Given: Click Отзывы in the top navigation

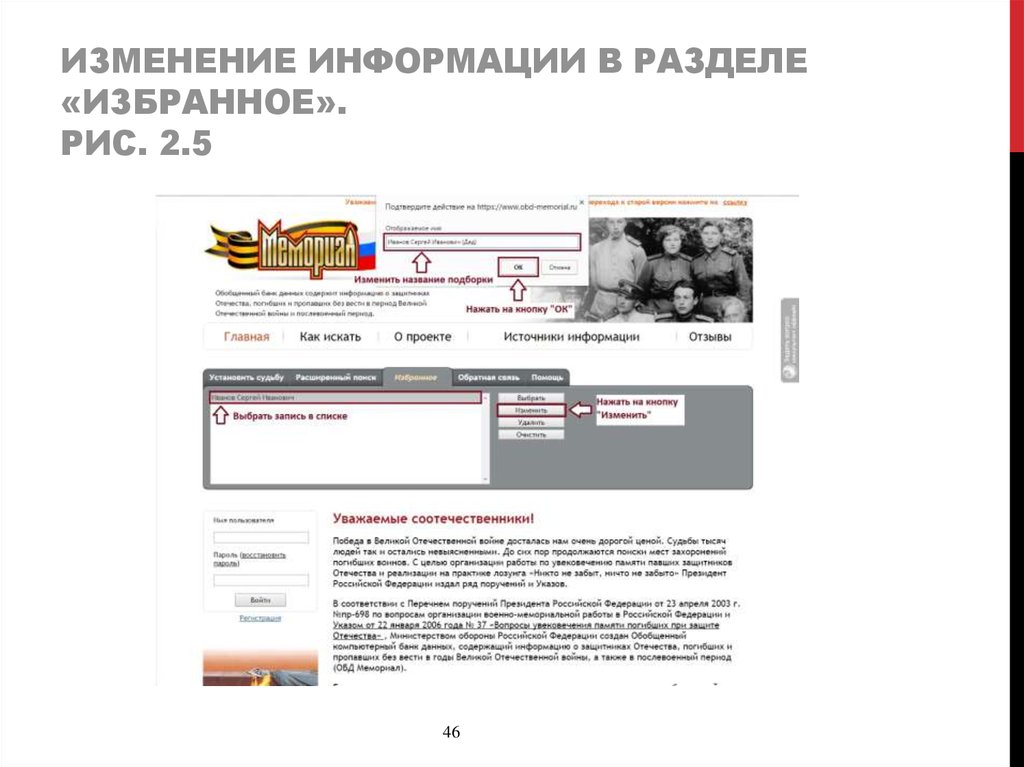Looking at the screenshot, I should [x=710, y=336].
